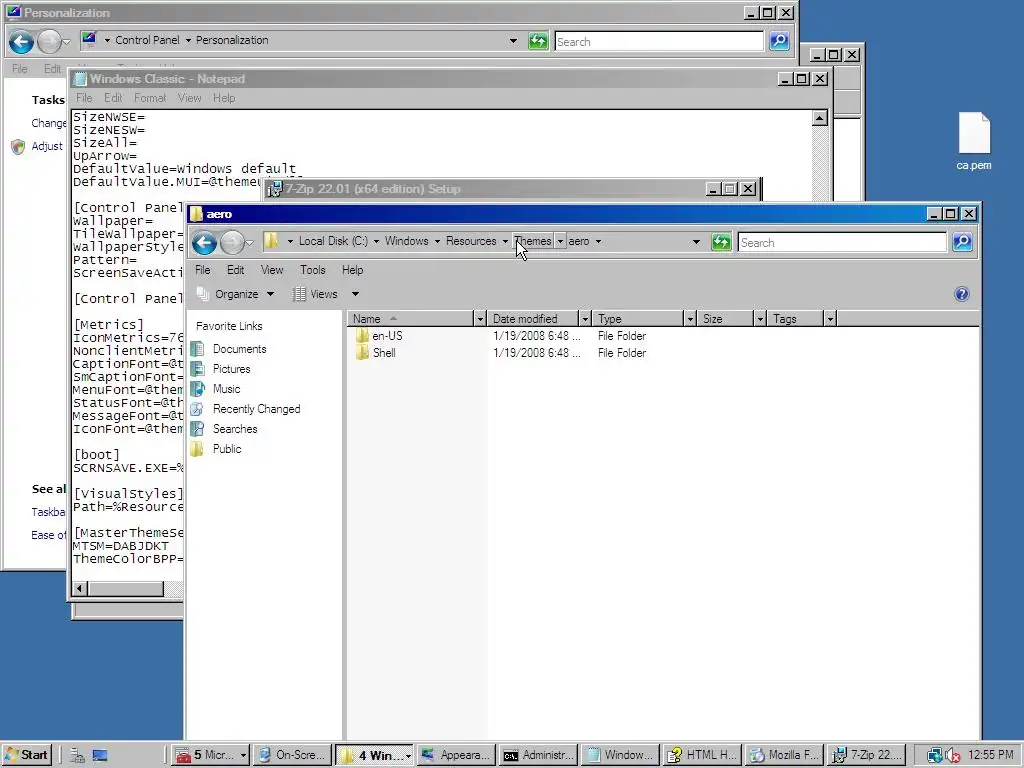Expand Type column filter dropdown
1024x768 pixels.
tap(690, 319)
